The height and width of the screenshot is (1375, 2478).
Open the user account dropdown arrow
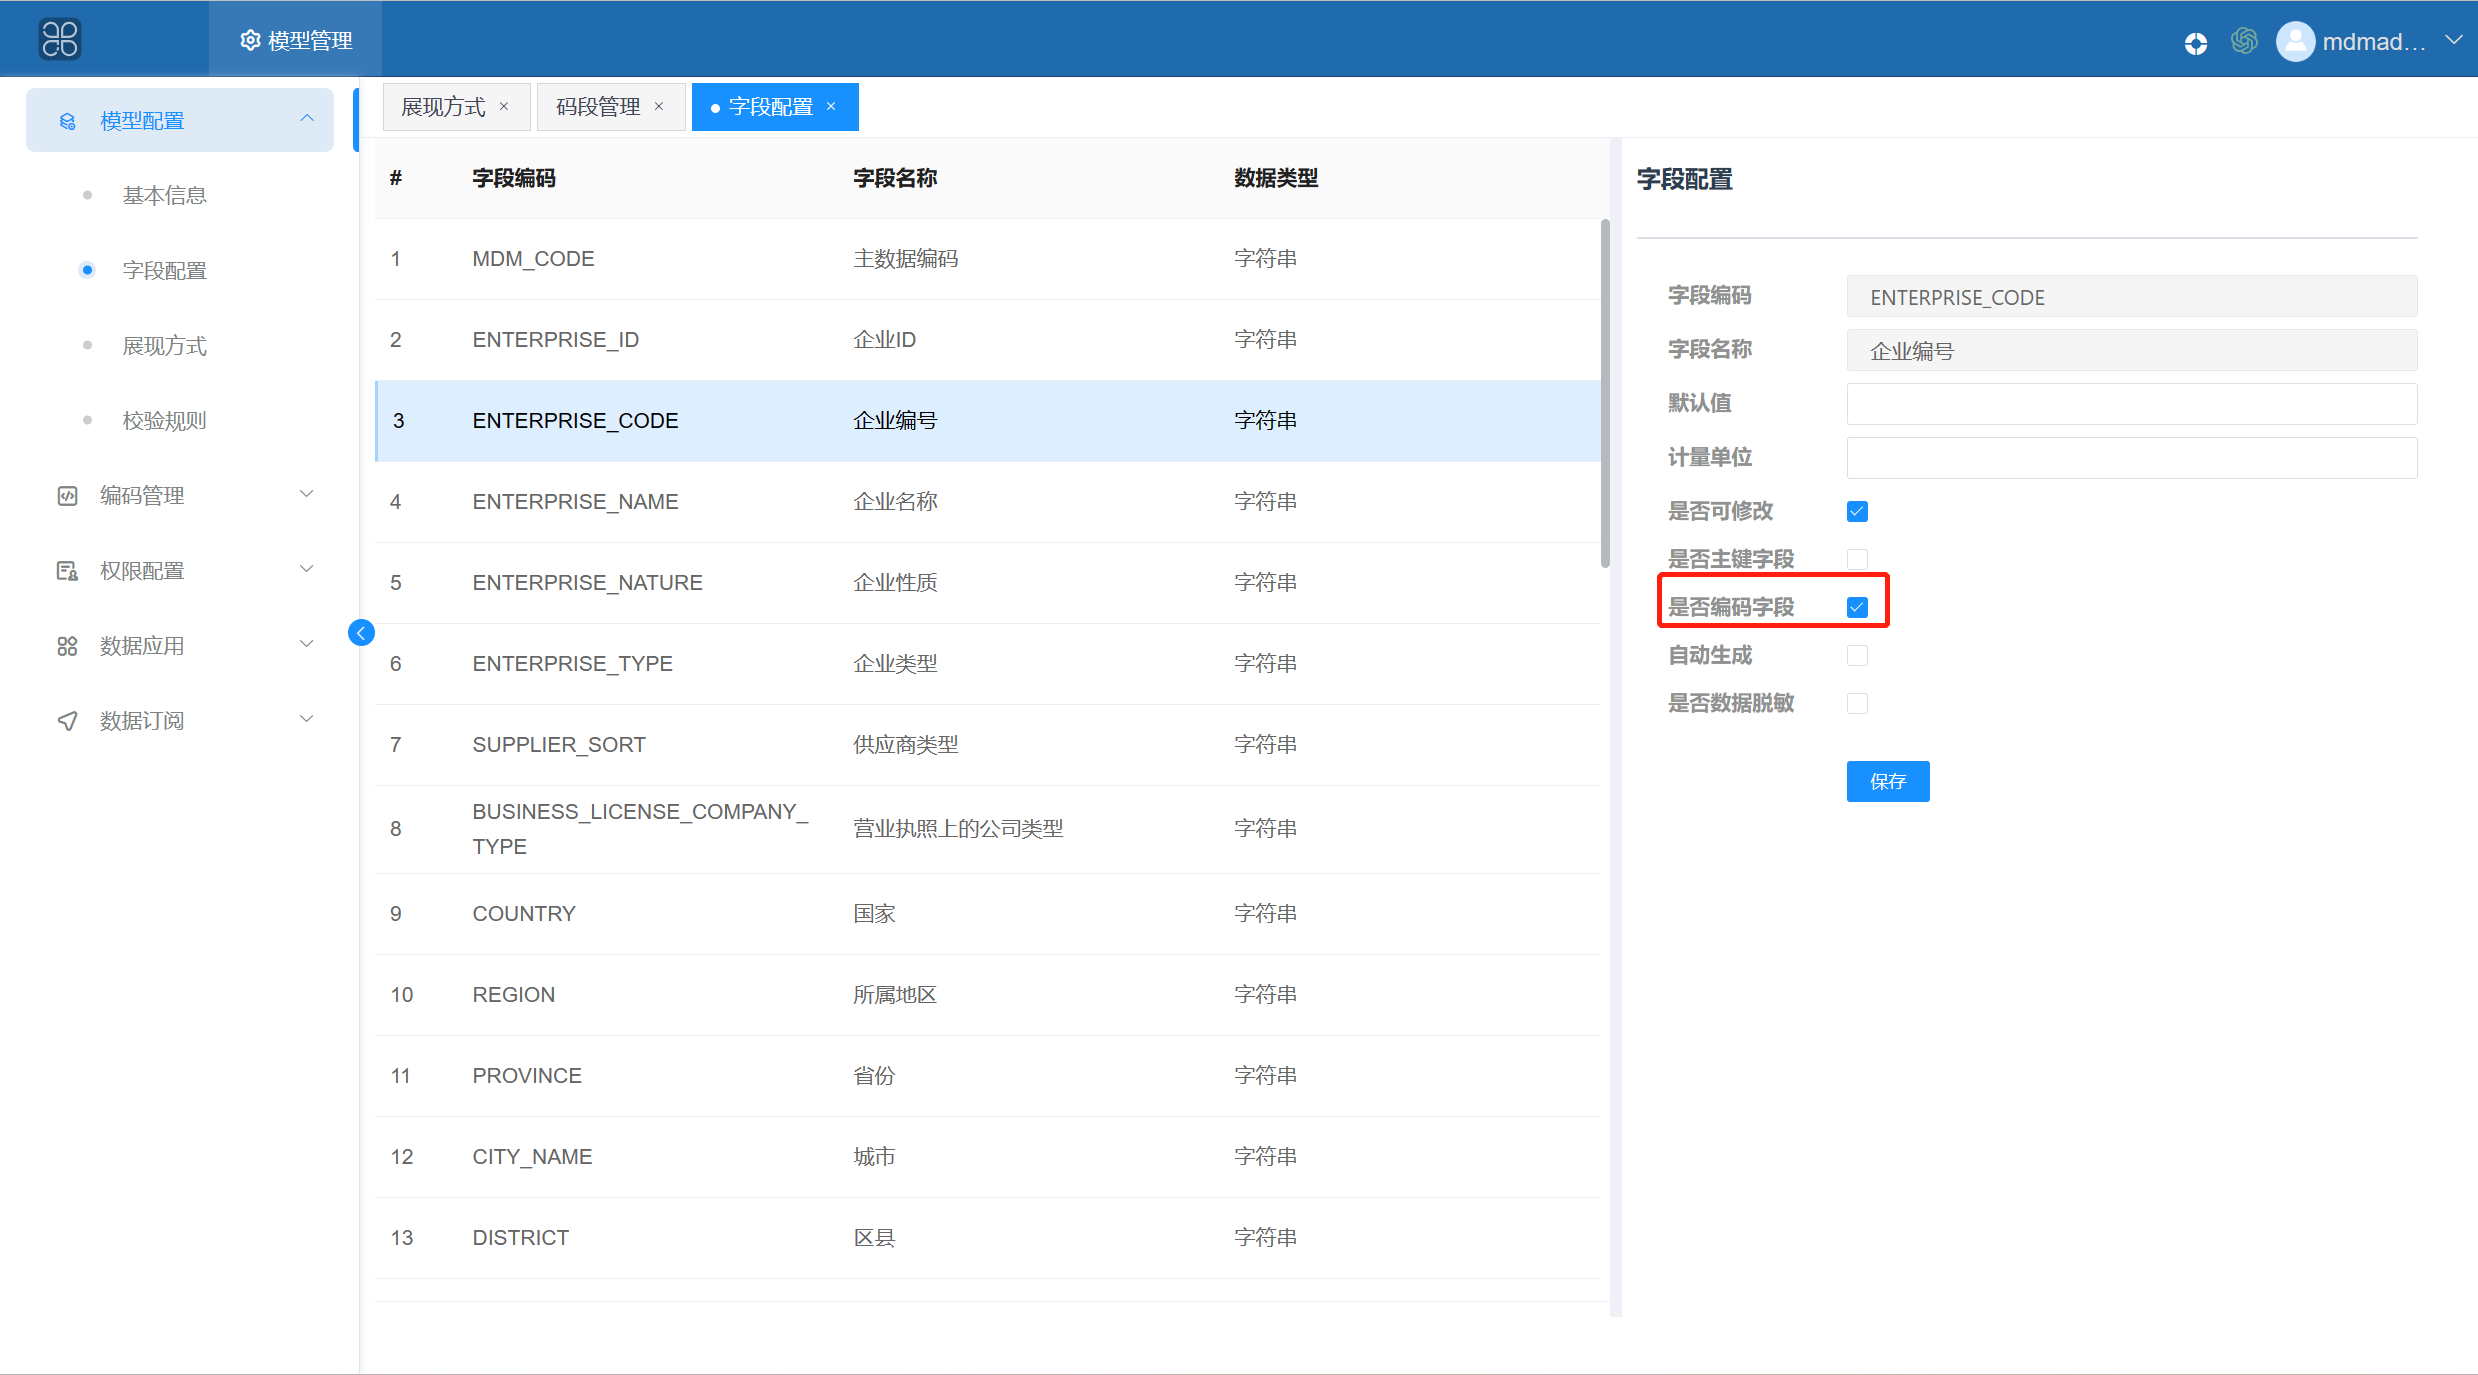pyautogui.click(x=2453, y=41)
